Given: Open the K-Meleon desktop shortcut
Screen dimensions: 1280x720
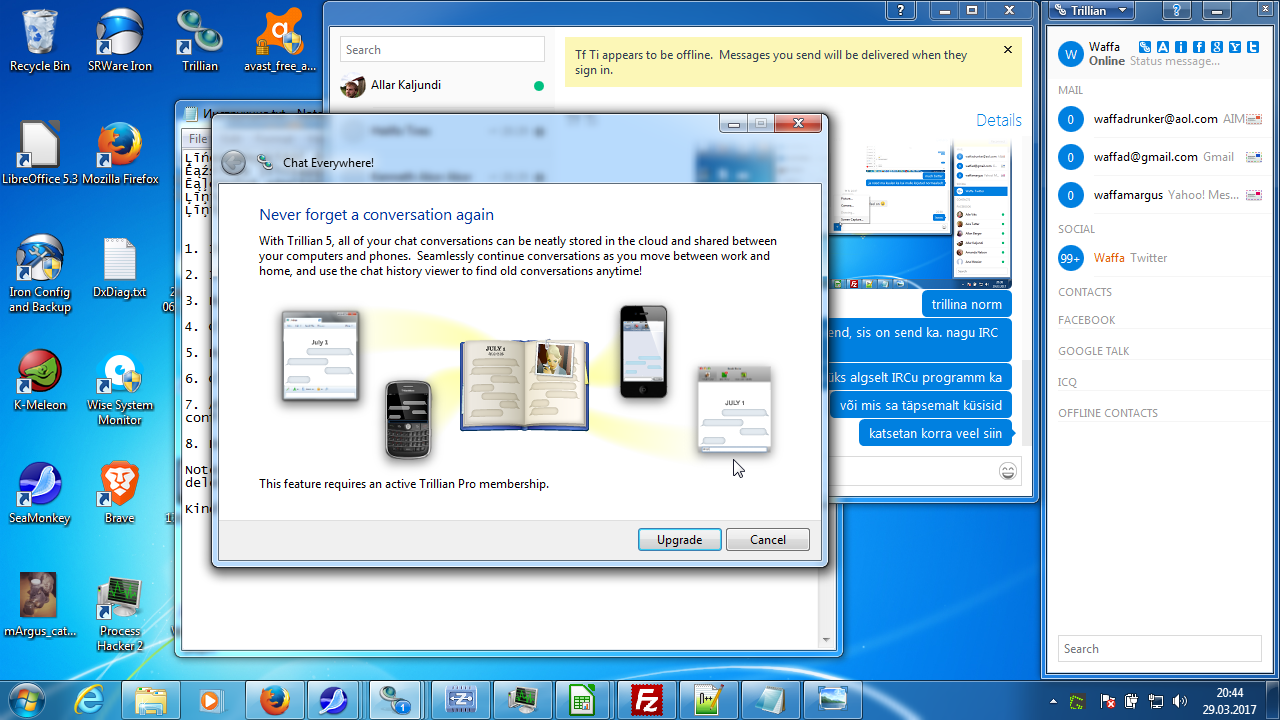Looking at the screenshot, I should point(40,380).
